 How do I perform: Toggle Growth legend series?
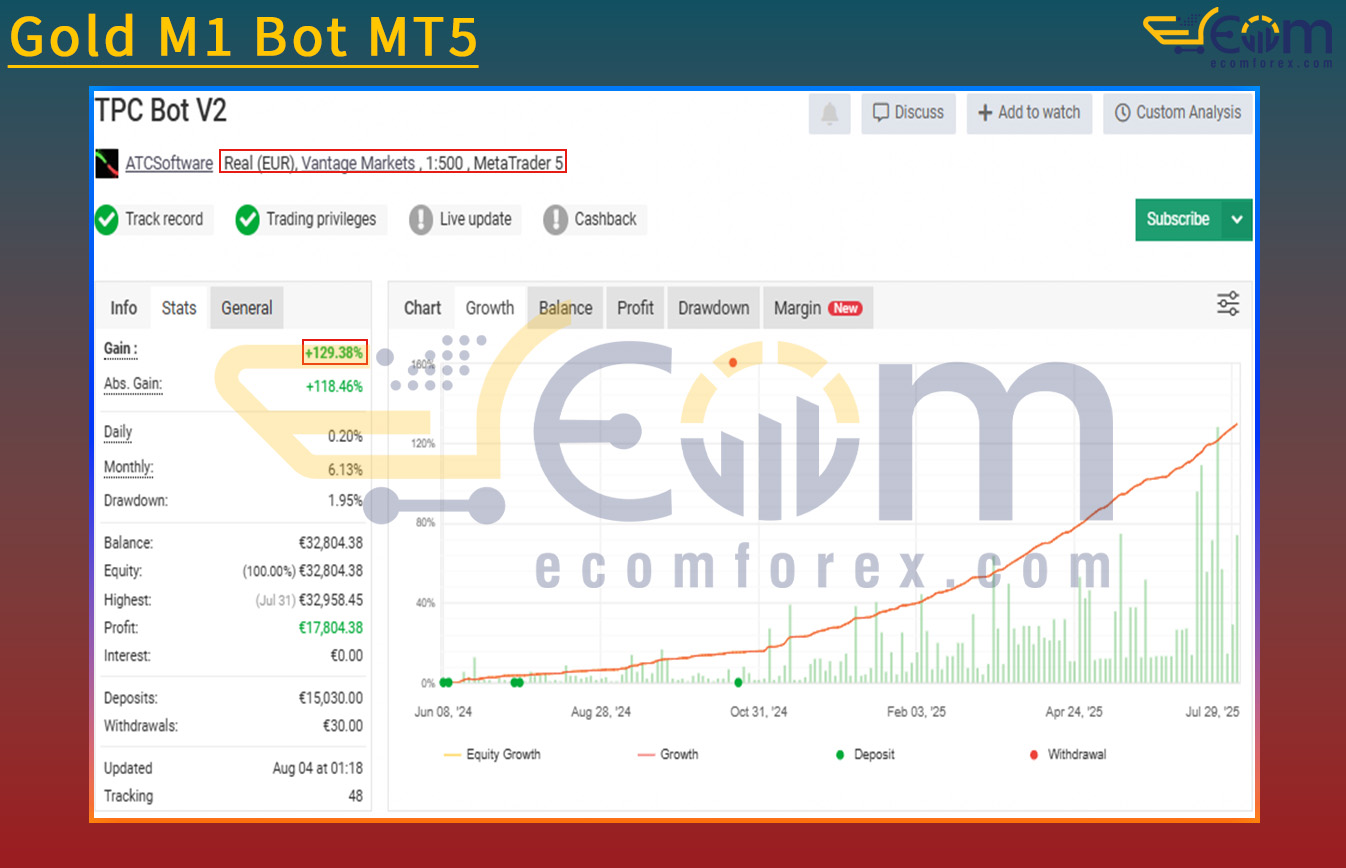point(668,754)
